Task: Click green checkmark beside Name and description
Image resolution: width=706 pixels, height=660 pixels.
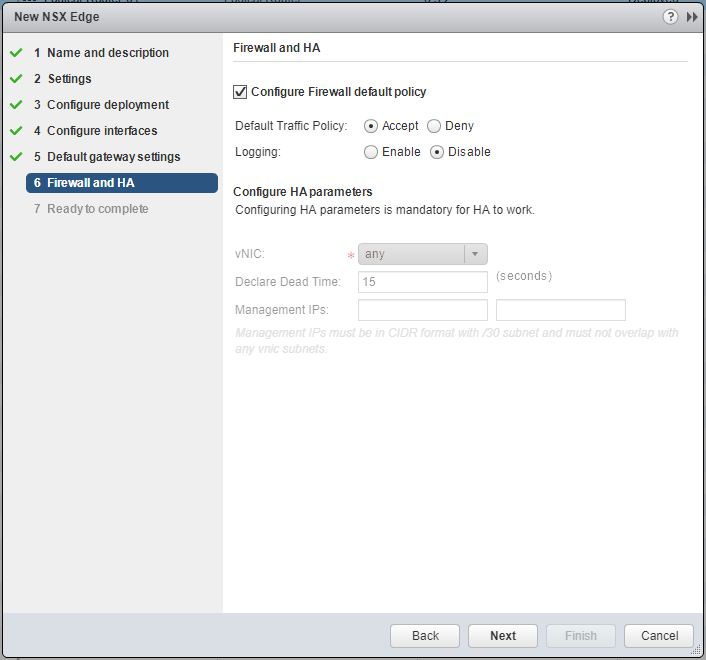Action: pos(16,53)
